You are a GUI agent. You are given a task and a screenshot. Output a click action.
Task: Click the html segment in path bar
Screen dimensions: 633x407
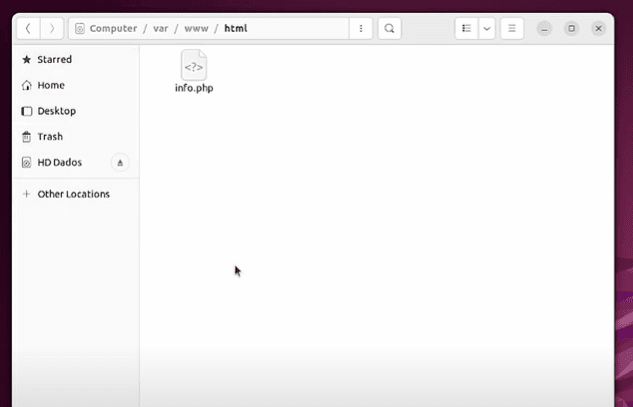[236, 29]
